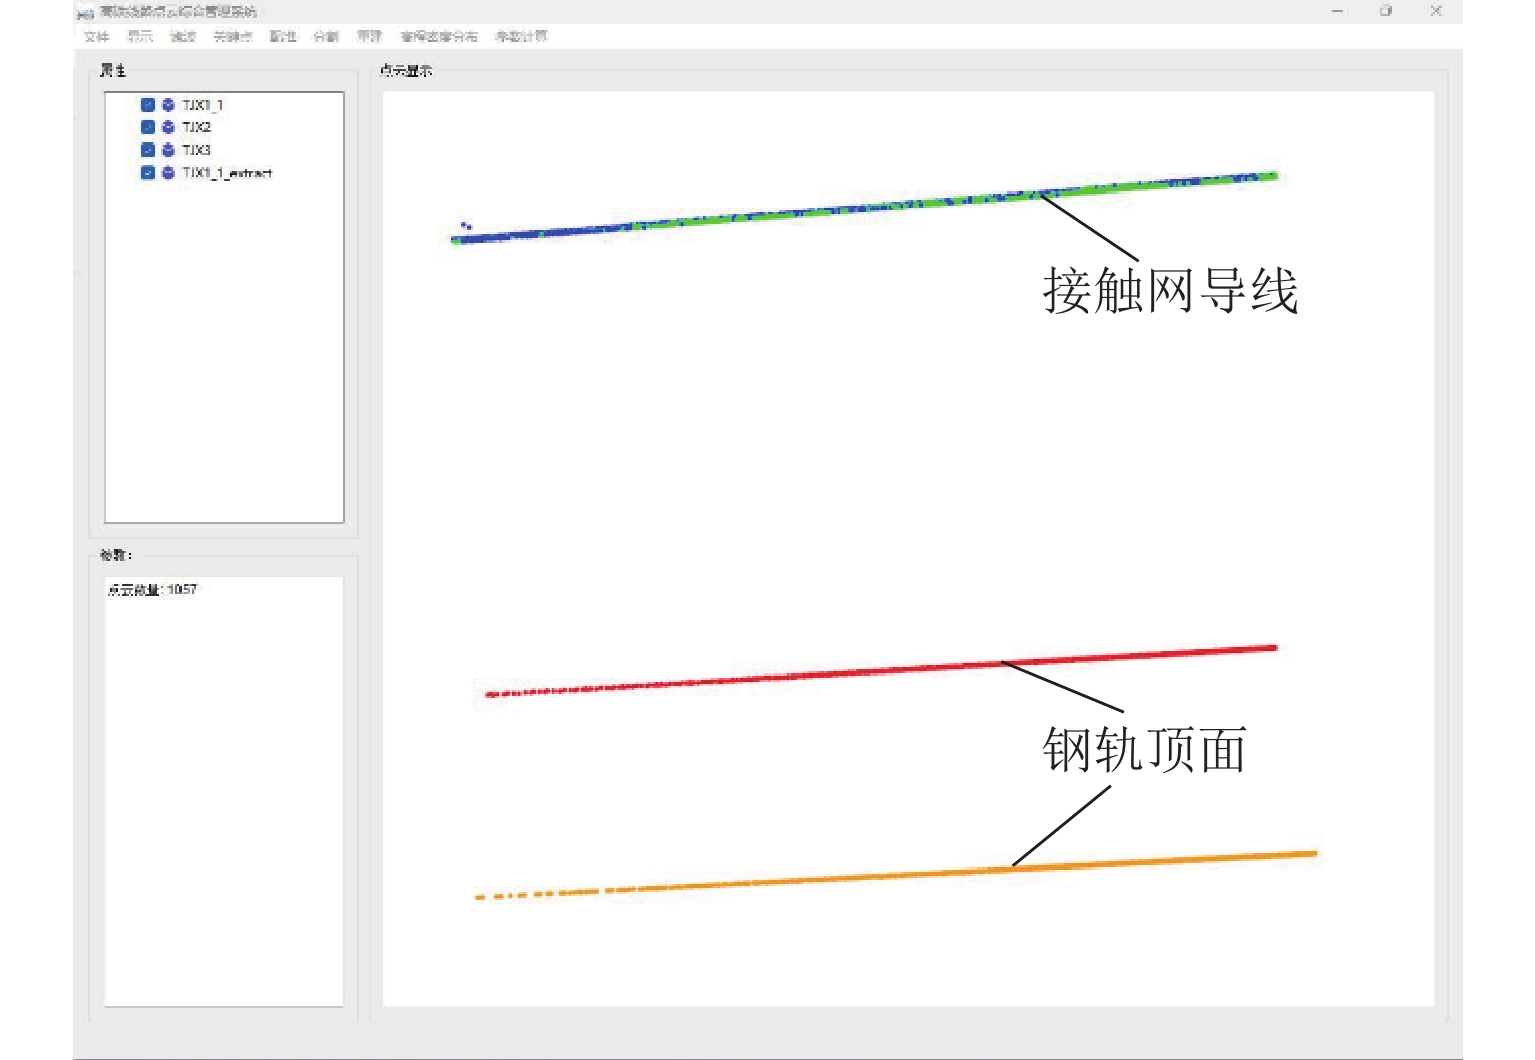Maximize the application window

[x=1386, y=11]
